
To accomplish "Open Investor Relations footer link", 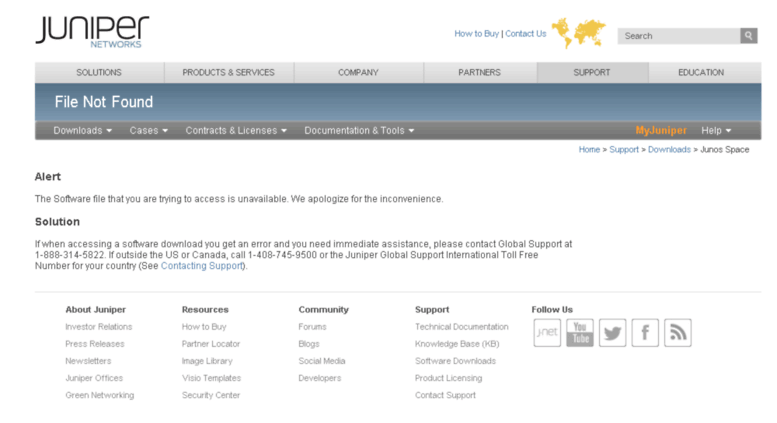I will [x=99, y=327].
